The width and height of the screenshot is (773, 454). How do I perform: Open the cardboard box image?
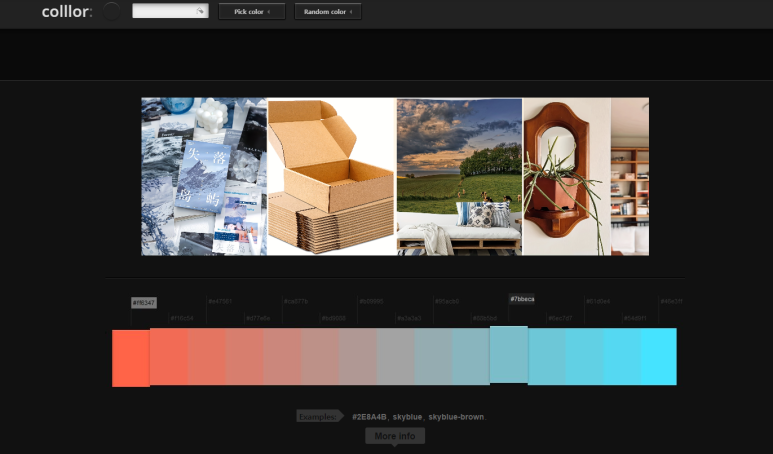coord(331,176)
